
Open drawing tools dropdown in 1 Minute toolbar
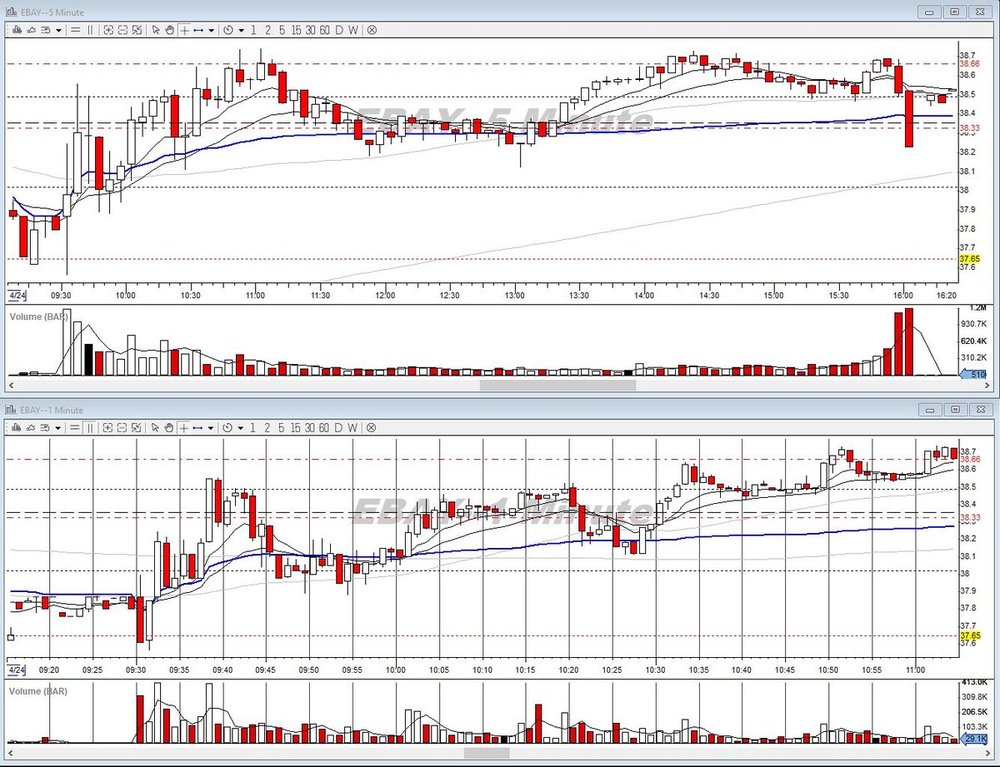pos(211,427)
